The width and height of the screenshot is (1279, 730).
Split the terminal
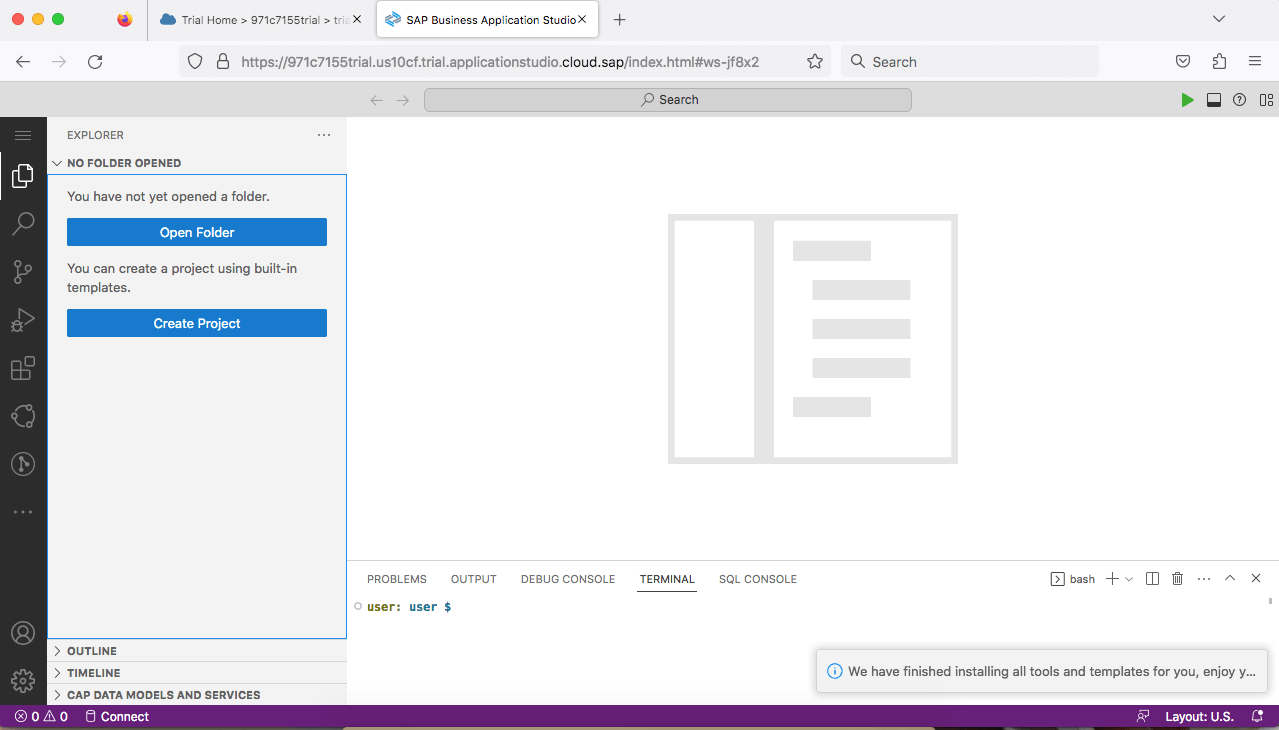pyautogui.click(x=1152, y=579)
